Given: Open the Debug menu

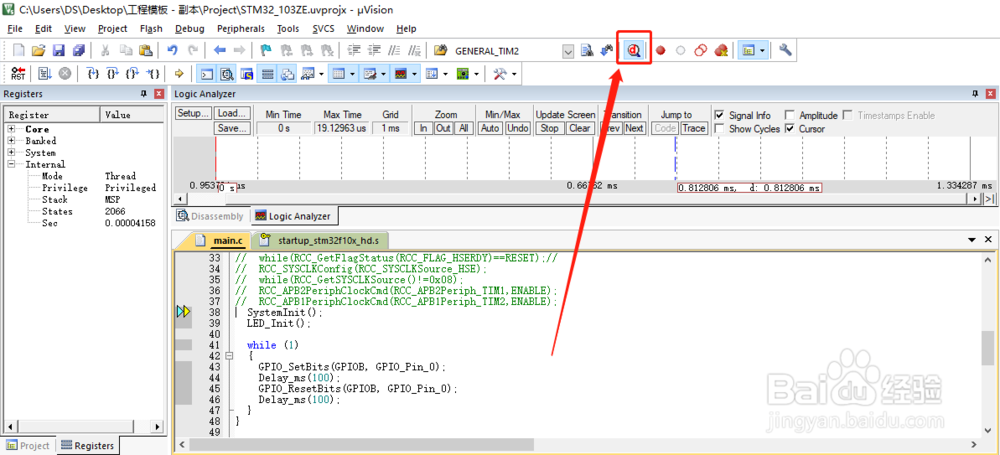Looking at the screenshot, I should (189, 29).
